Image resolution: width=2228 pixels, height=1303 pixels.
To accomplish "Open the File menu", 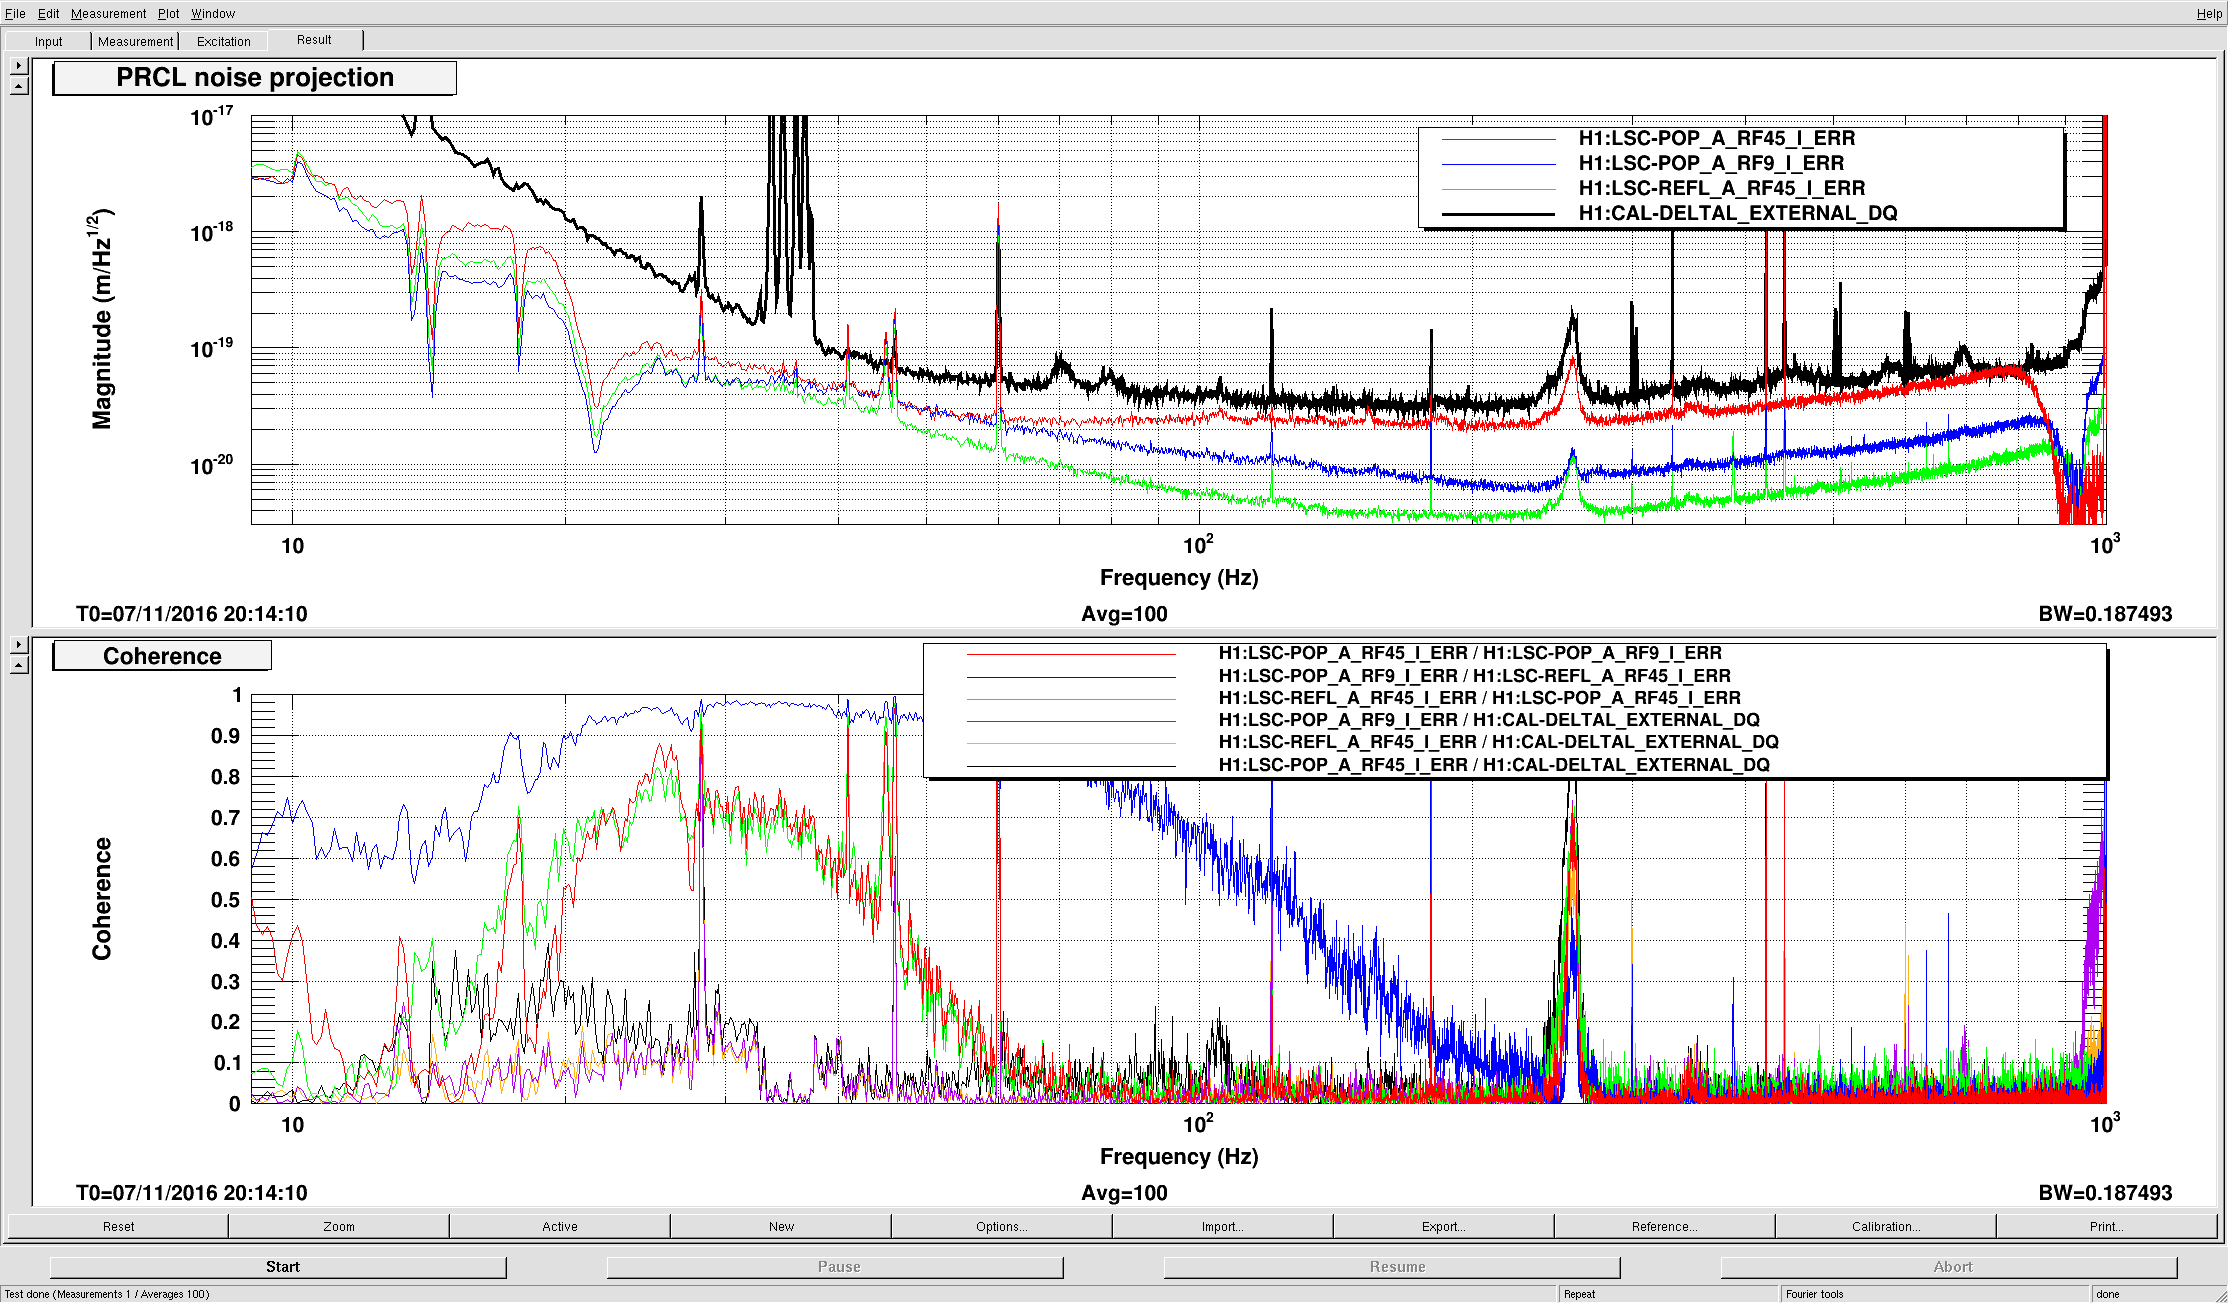I will [x=15, y=13].
